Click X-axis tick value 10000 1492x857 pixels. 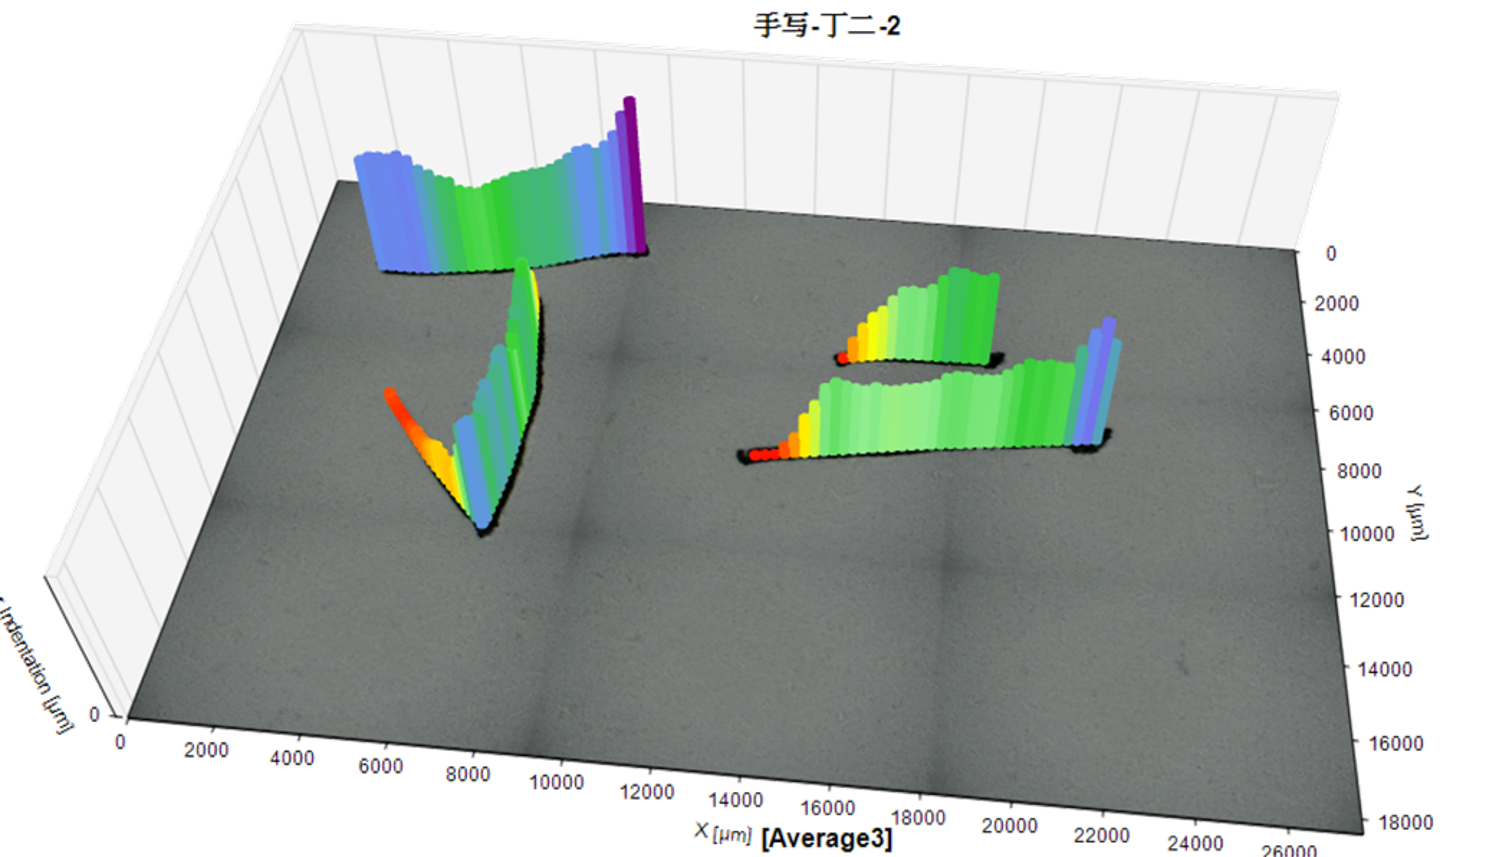click(x=556, y=782)
